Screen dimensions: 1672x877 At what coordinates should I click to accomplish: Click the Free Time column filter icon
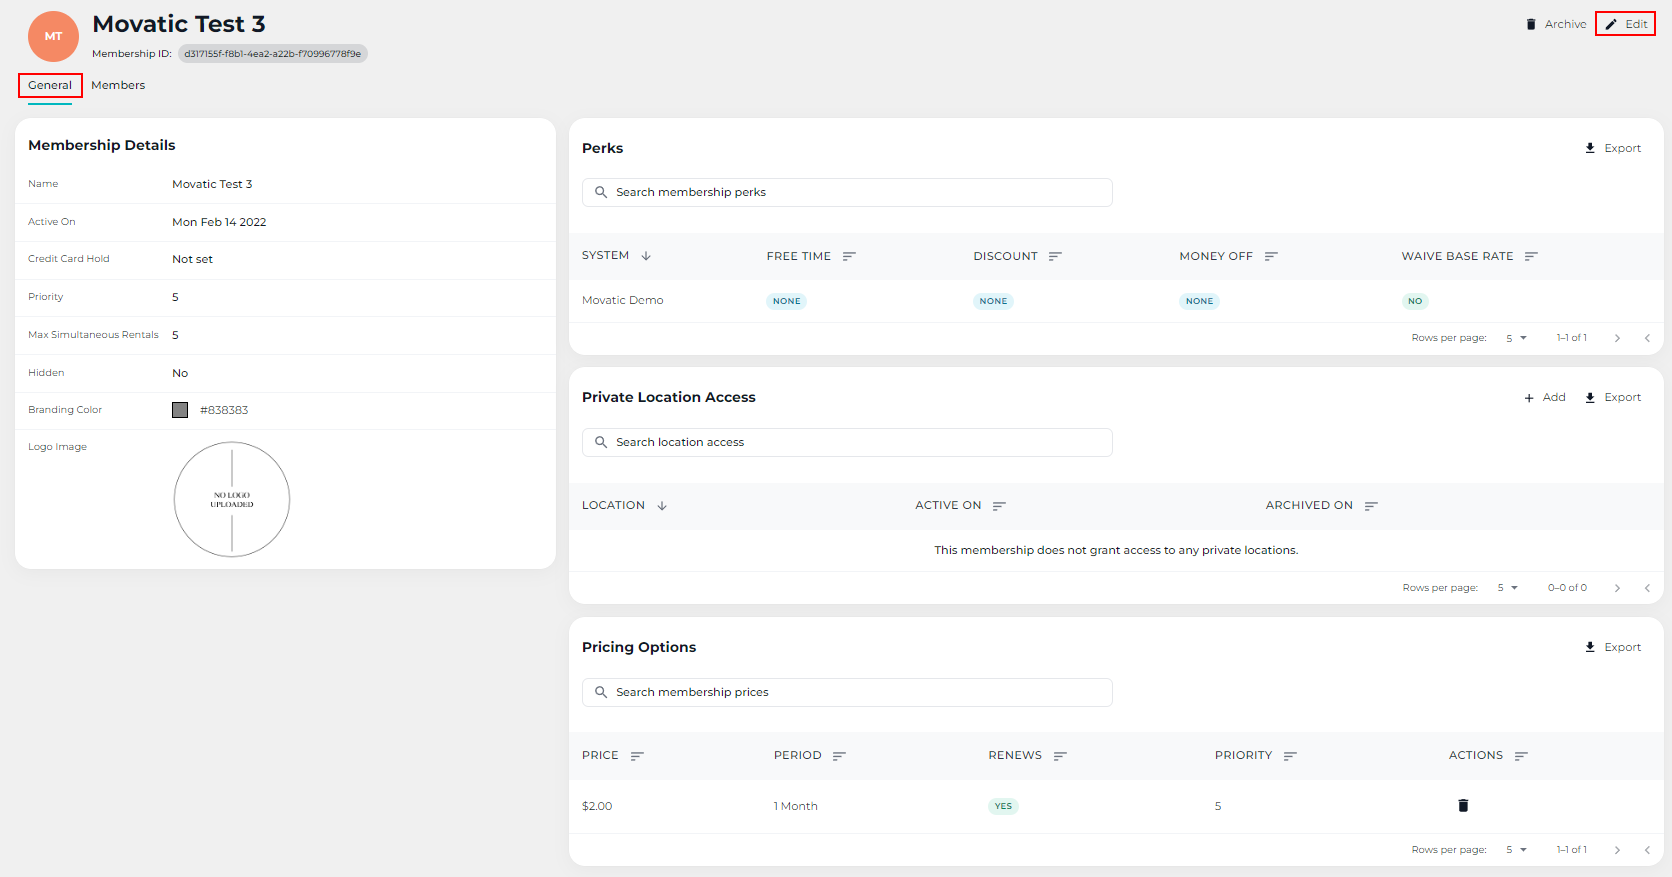click(849, 257)
